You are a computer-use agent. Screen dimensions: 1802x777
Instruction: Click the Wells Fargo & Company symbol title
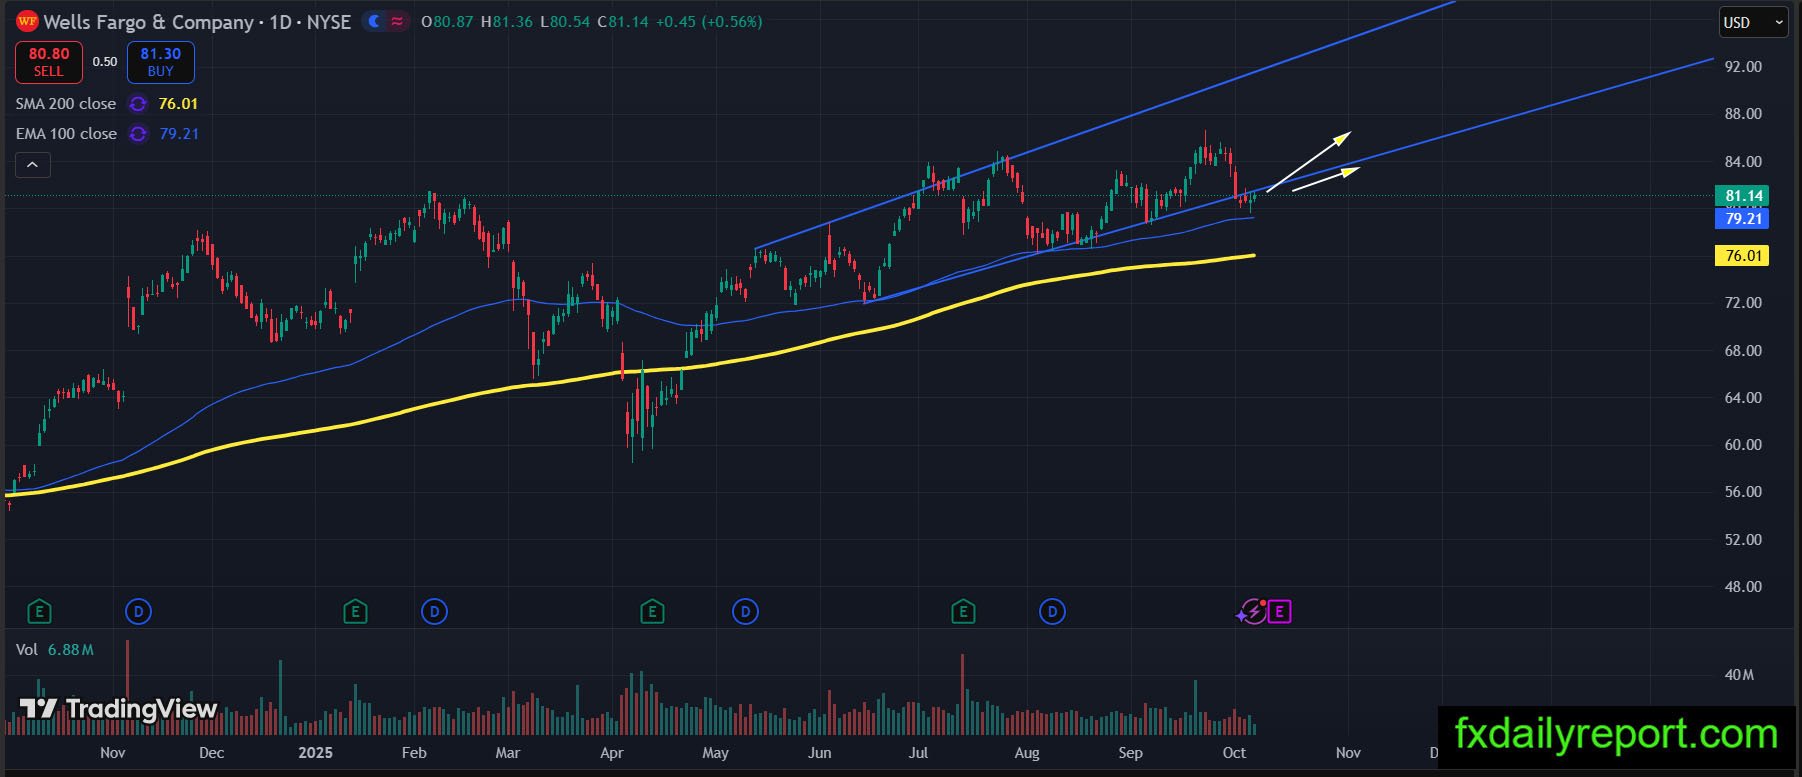click(x=149, y=22)
